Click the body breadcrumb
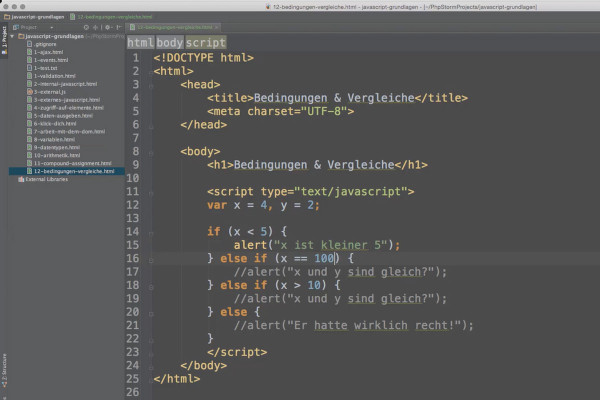The height and width of the screenshot is (400, 600). [170, 42]
